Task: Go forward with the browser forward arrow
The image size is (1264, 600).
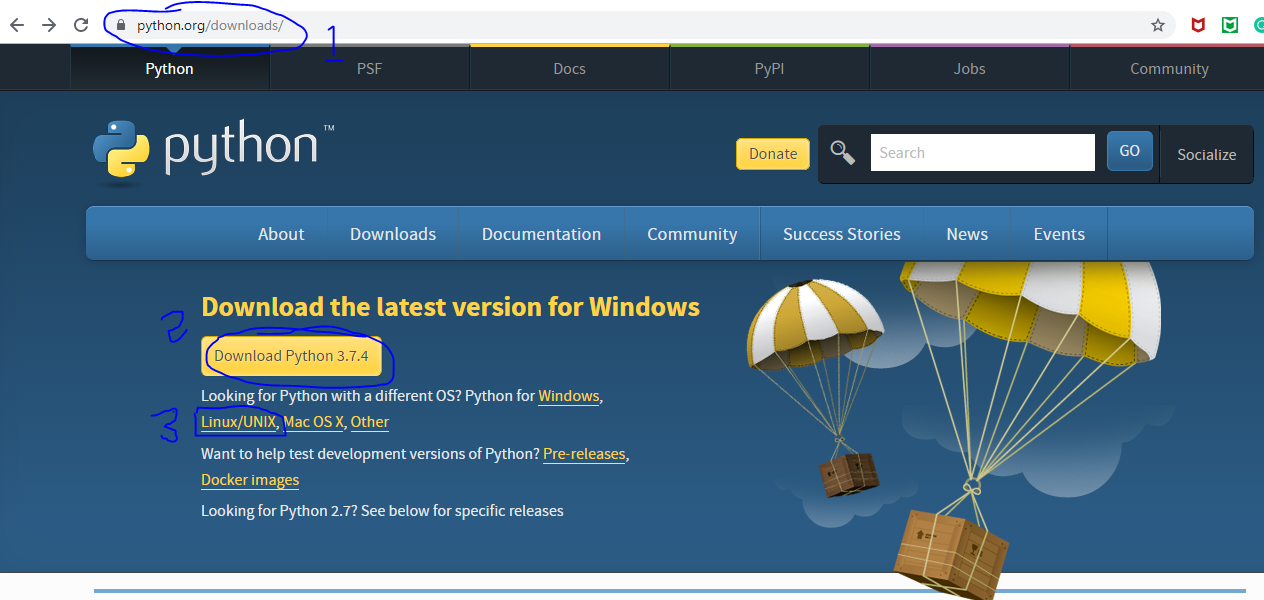Action: (49, 25)
